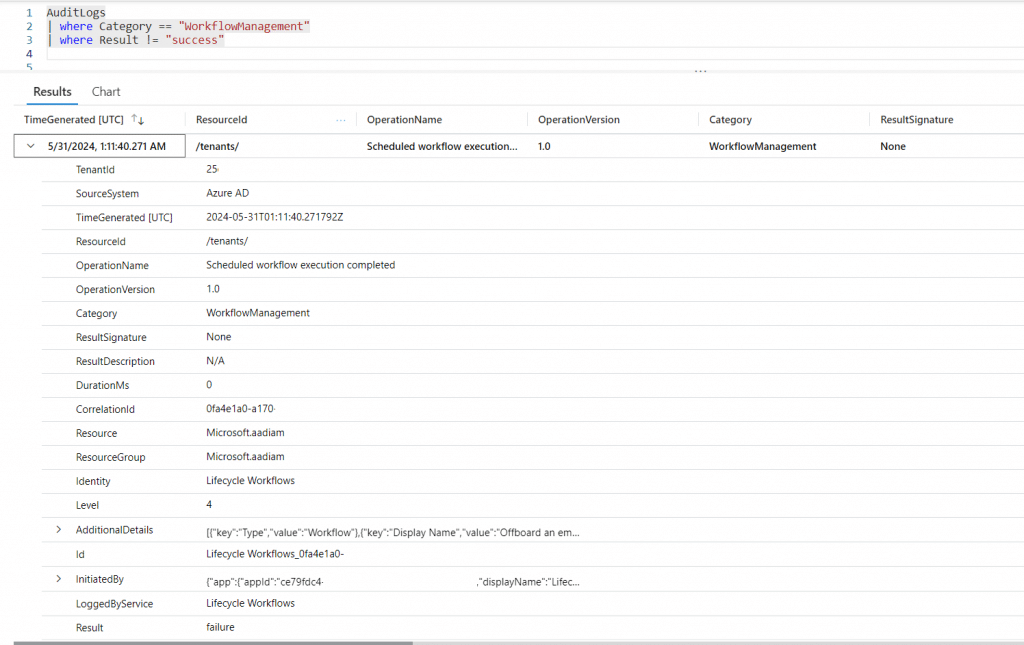Click the ResultSignature column header

pyautogui.click(x=916, y=119)
